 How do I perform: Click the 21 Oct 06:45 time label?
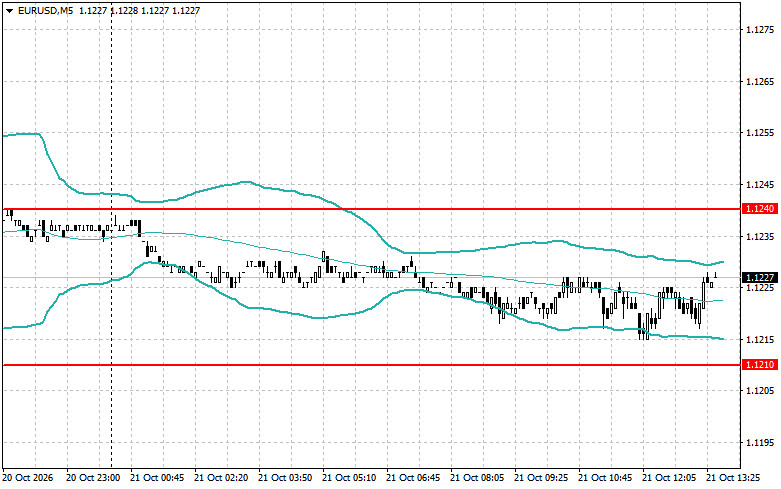[x=413, y=478]
